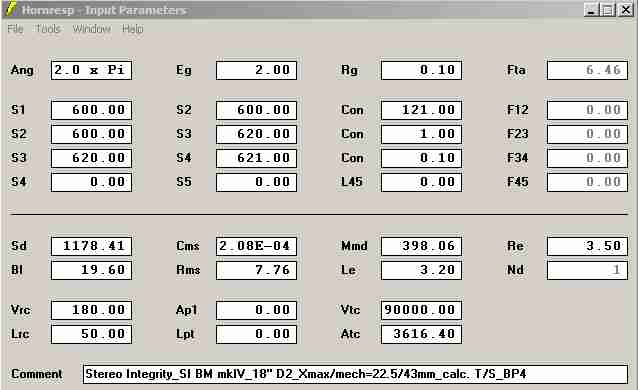The image size is (638, 390).
Task: Click the Ang label
Action: (22, 70)
